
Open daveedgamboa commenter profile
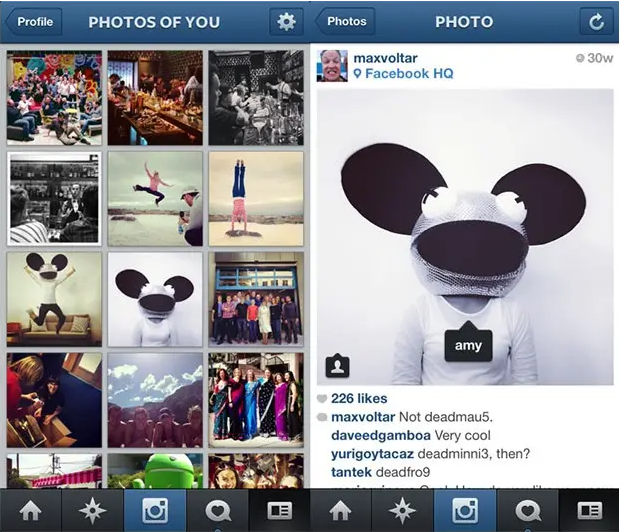[381, 435]
